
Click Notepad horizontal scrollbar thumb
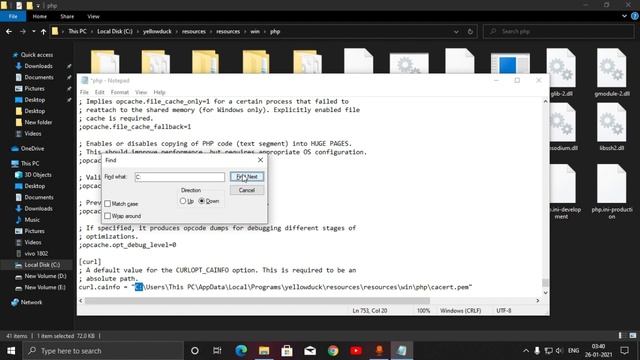[257, 300]
